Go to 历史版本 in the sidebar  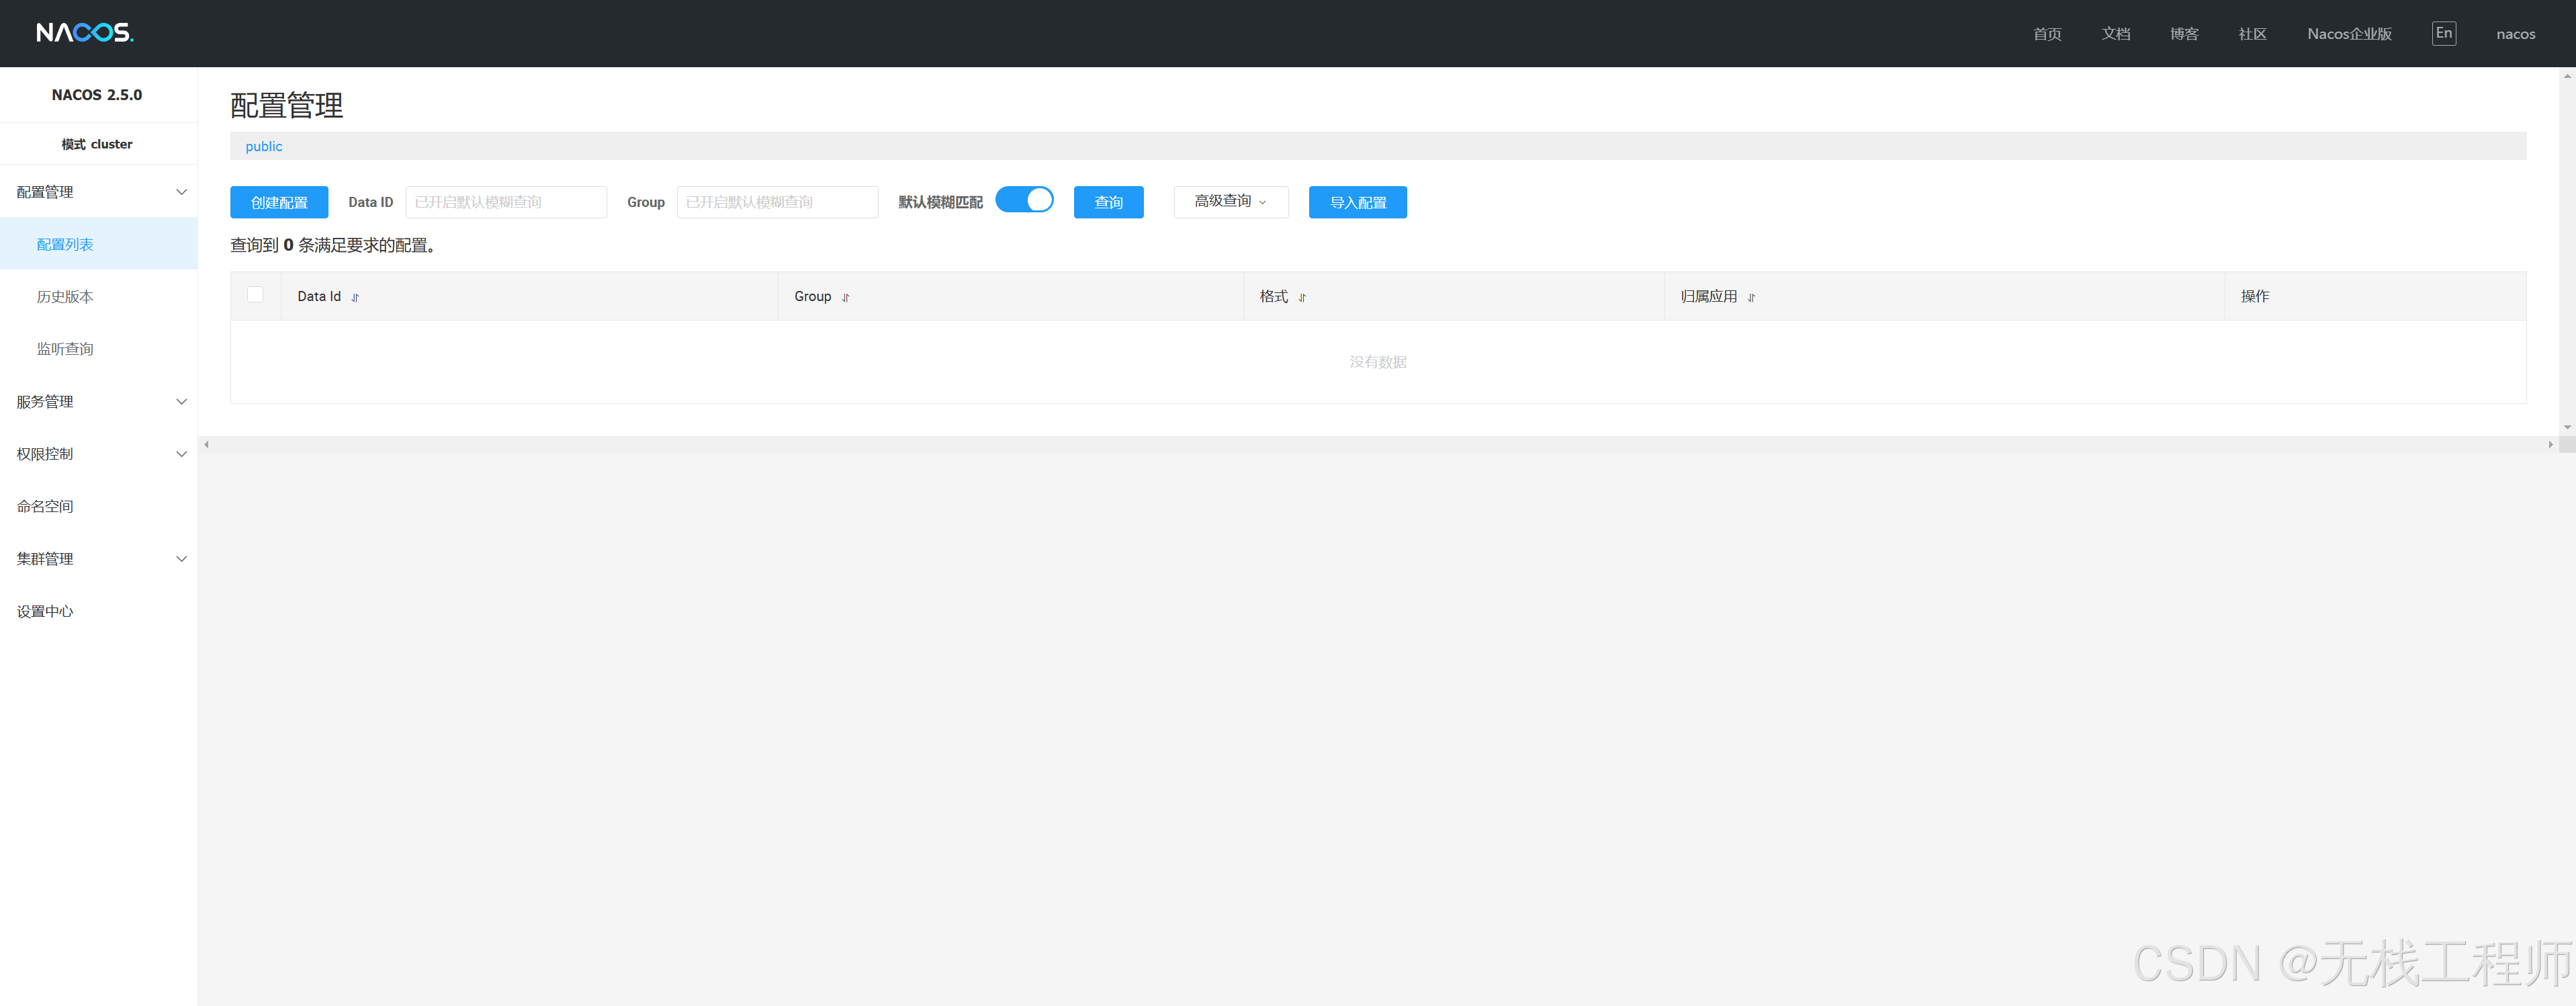[65, 296]
